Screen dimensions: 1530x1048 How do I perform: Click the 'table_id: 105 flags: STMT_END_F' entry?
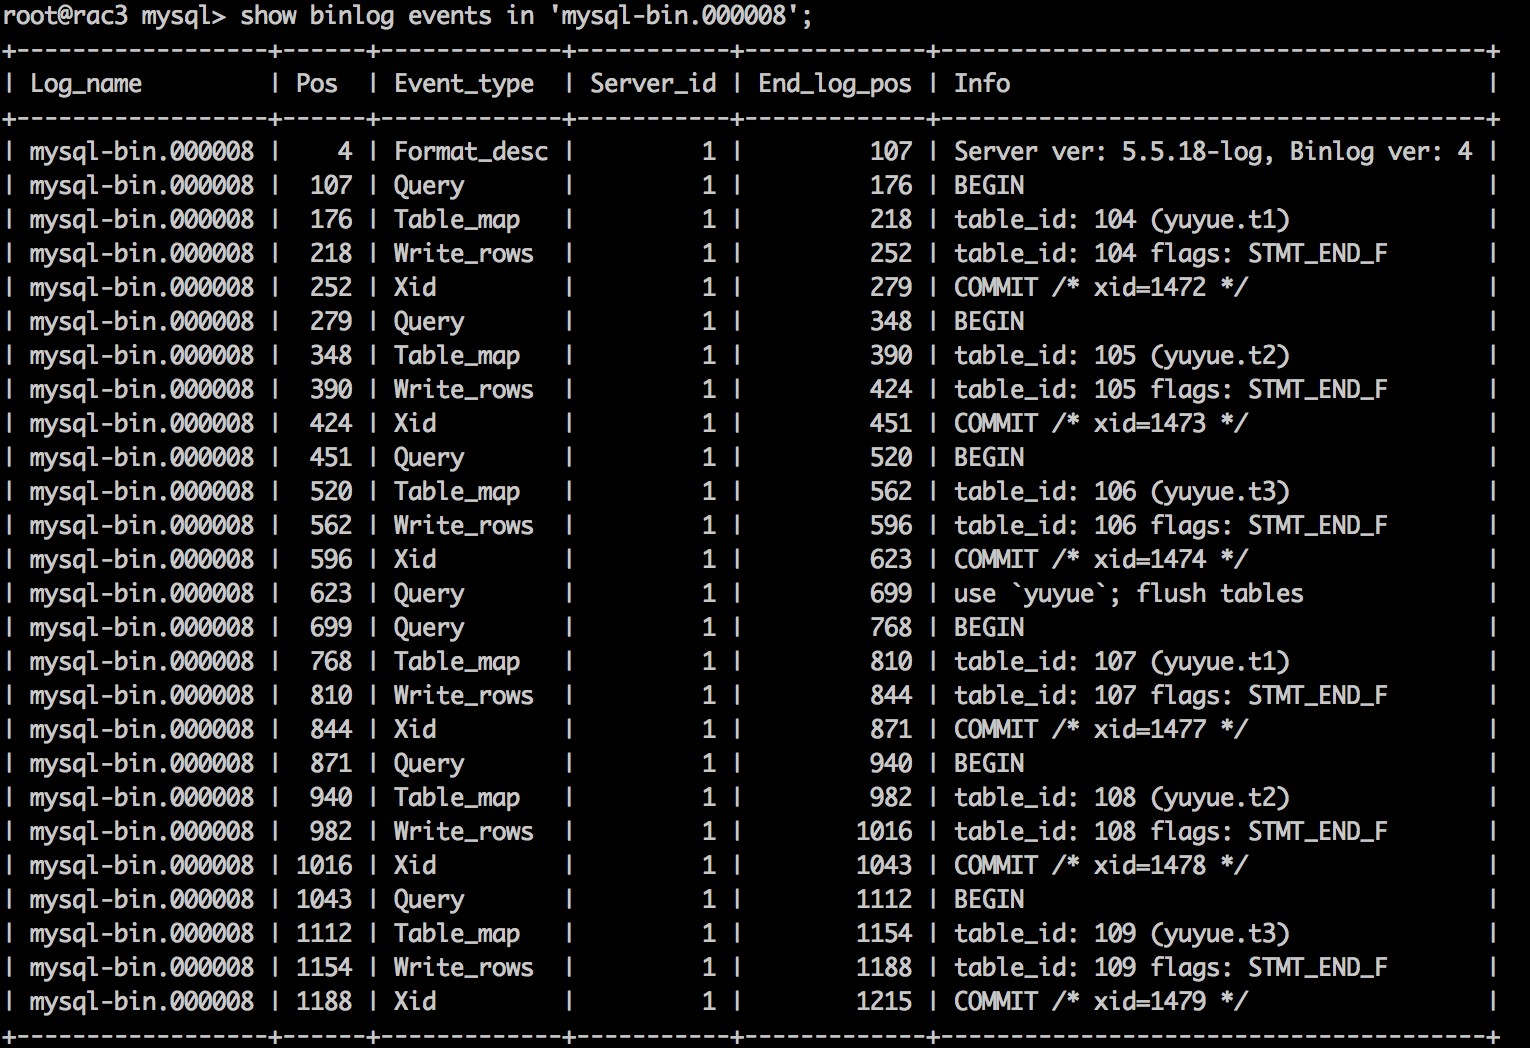1170,389
